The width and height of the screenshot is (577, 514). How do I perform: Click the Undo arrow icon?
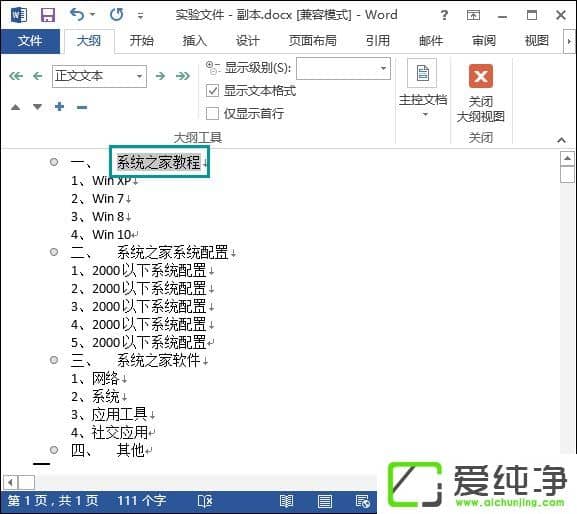pyautogui.click(x=78, y=15)
